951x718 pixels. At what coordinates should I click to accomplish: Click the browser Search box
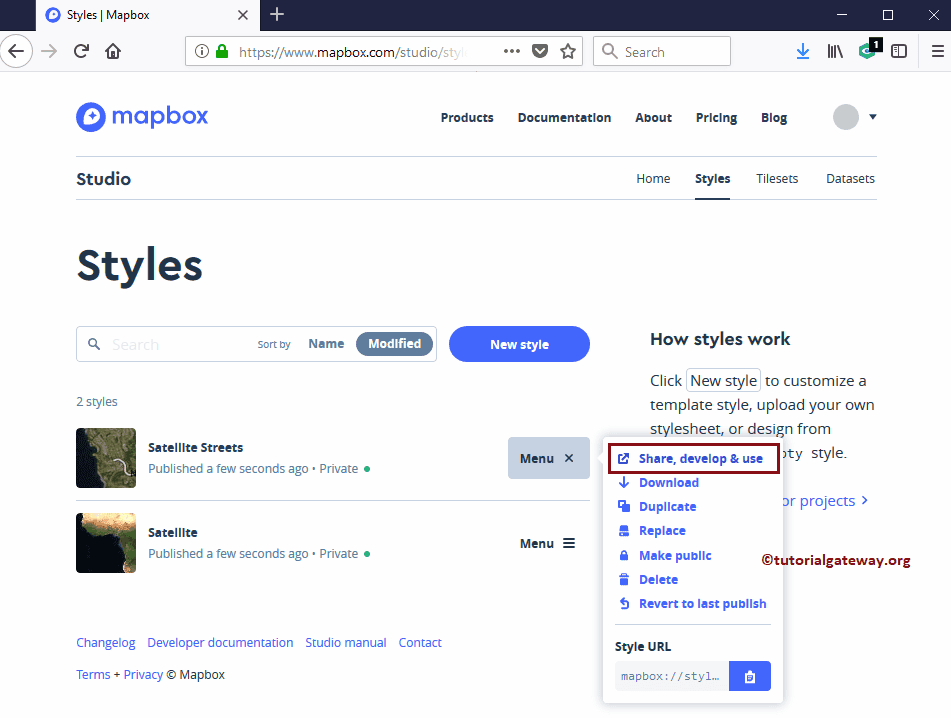coord(662,52)
